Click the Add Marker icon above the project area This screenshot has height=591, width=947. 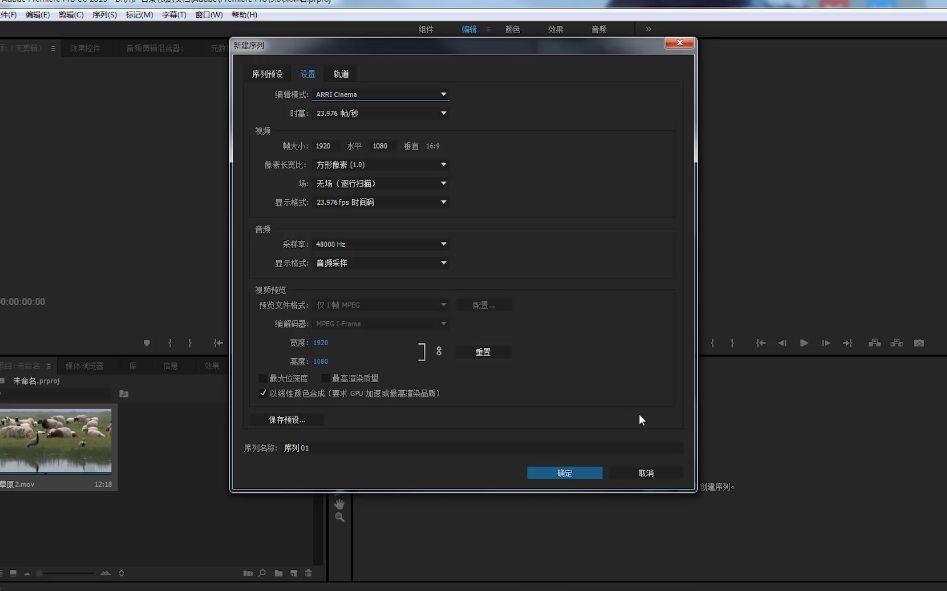click(x=147, y=343)
